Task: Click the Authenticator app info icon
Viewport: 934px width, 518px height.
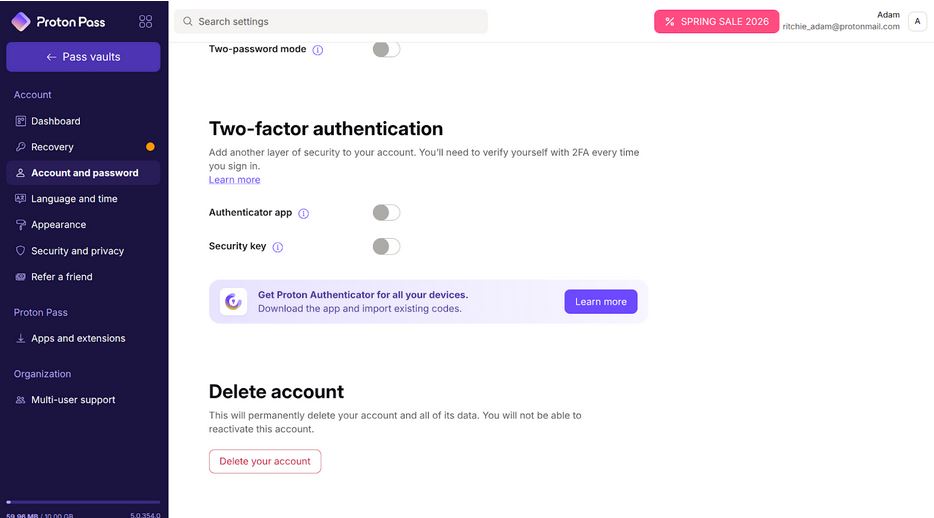Action: pos(304,213)
